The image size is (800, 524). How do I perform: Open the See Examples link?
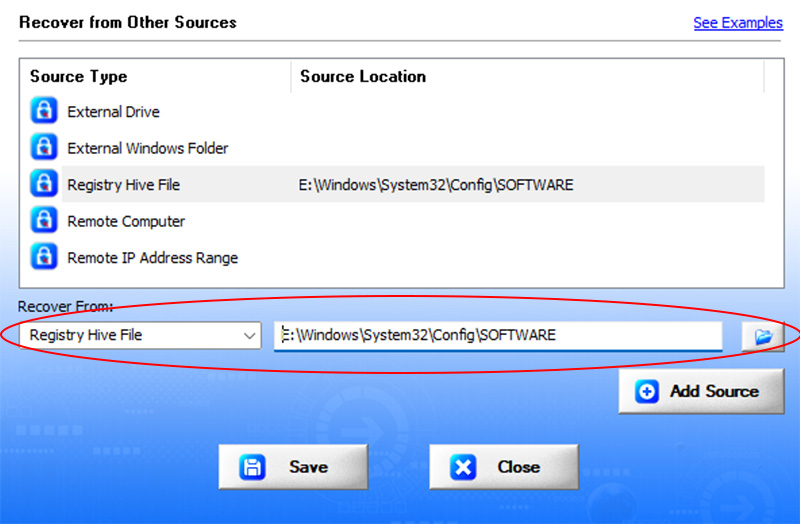pos(738,23)
